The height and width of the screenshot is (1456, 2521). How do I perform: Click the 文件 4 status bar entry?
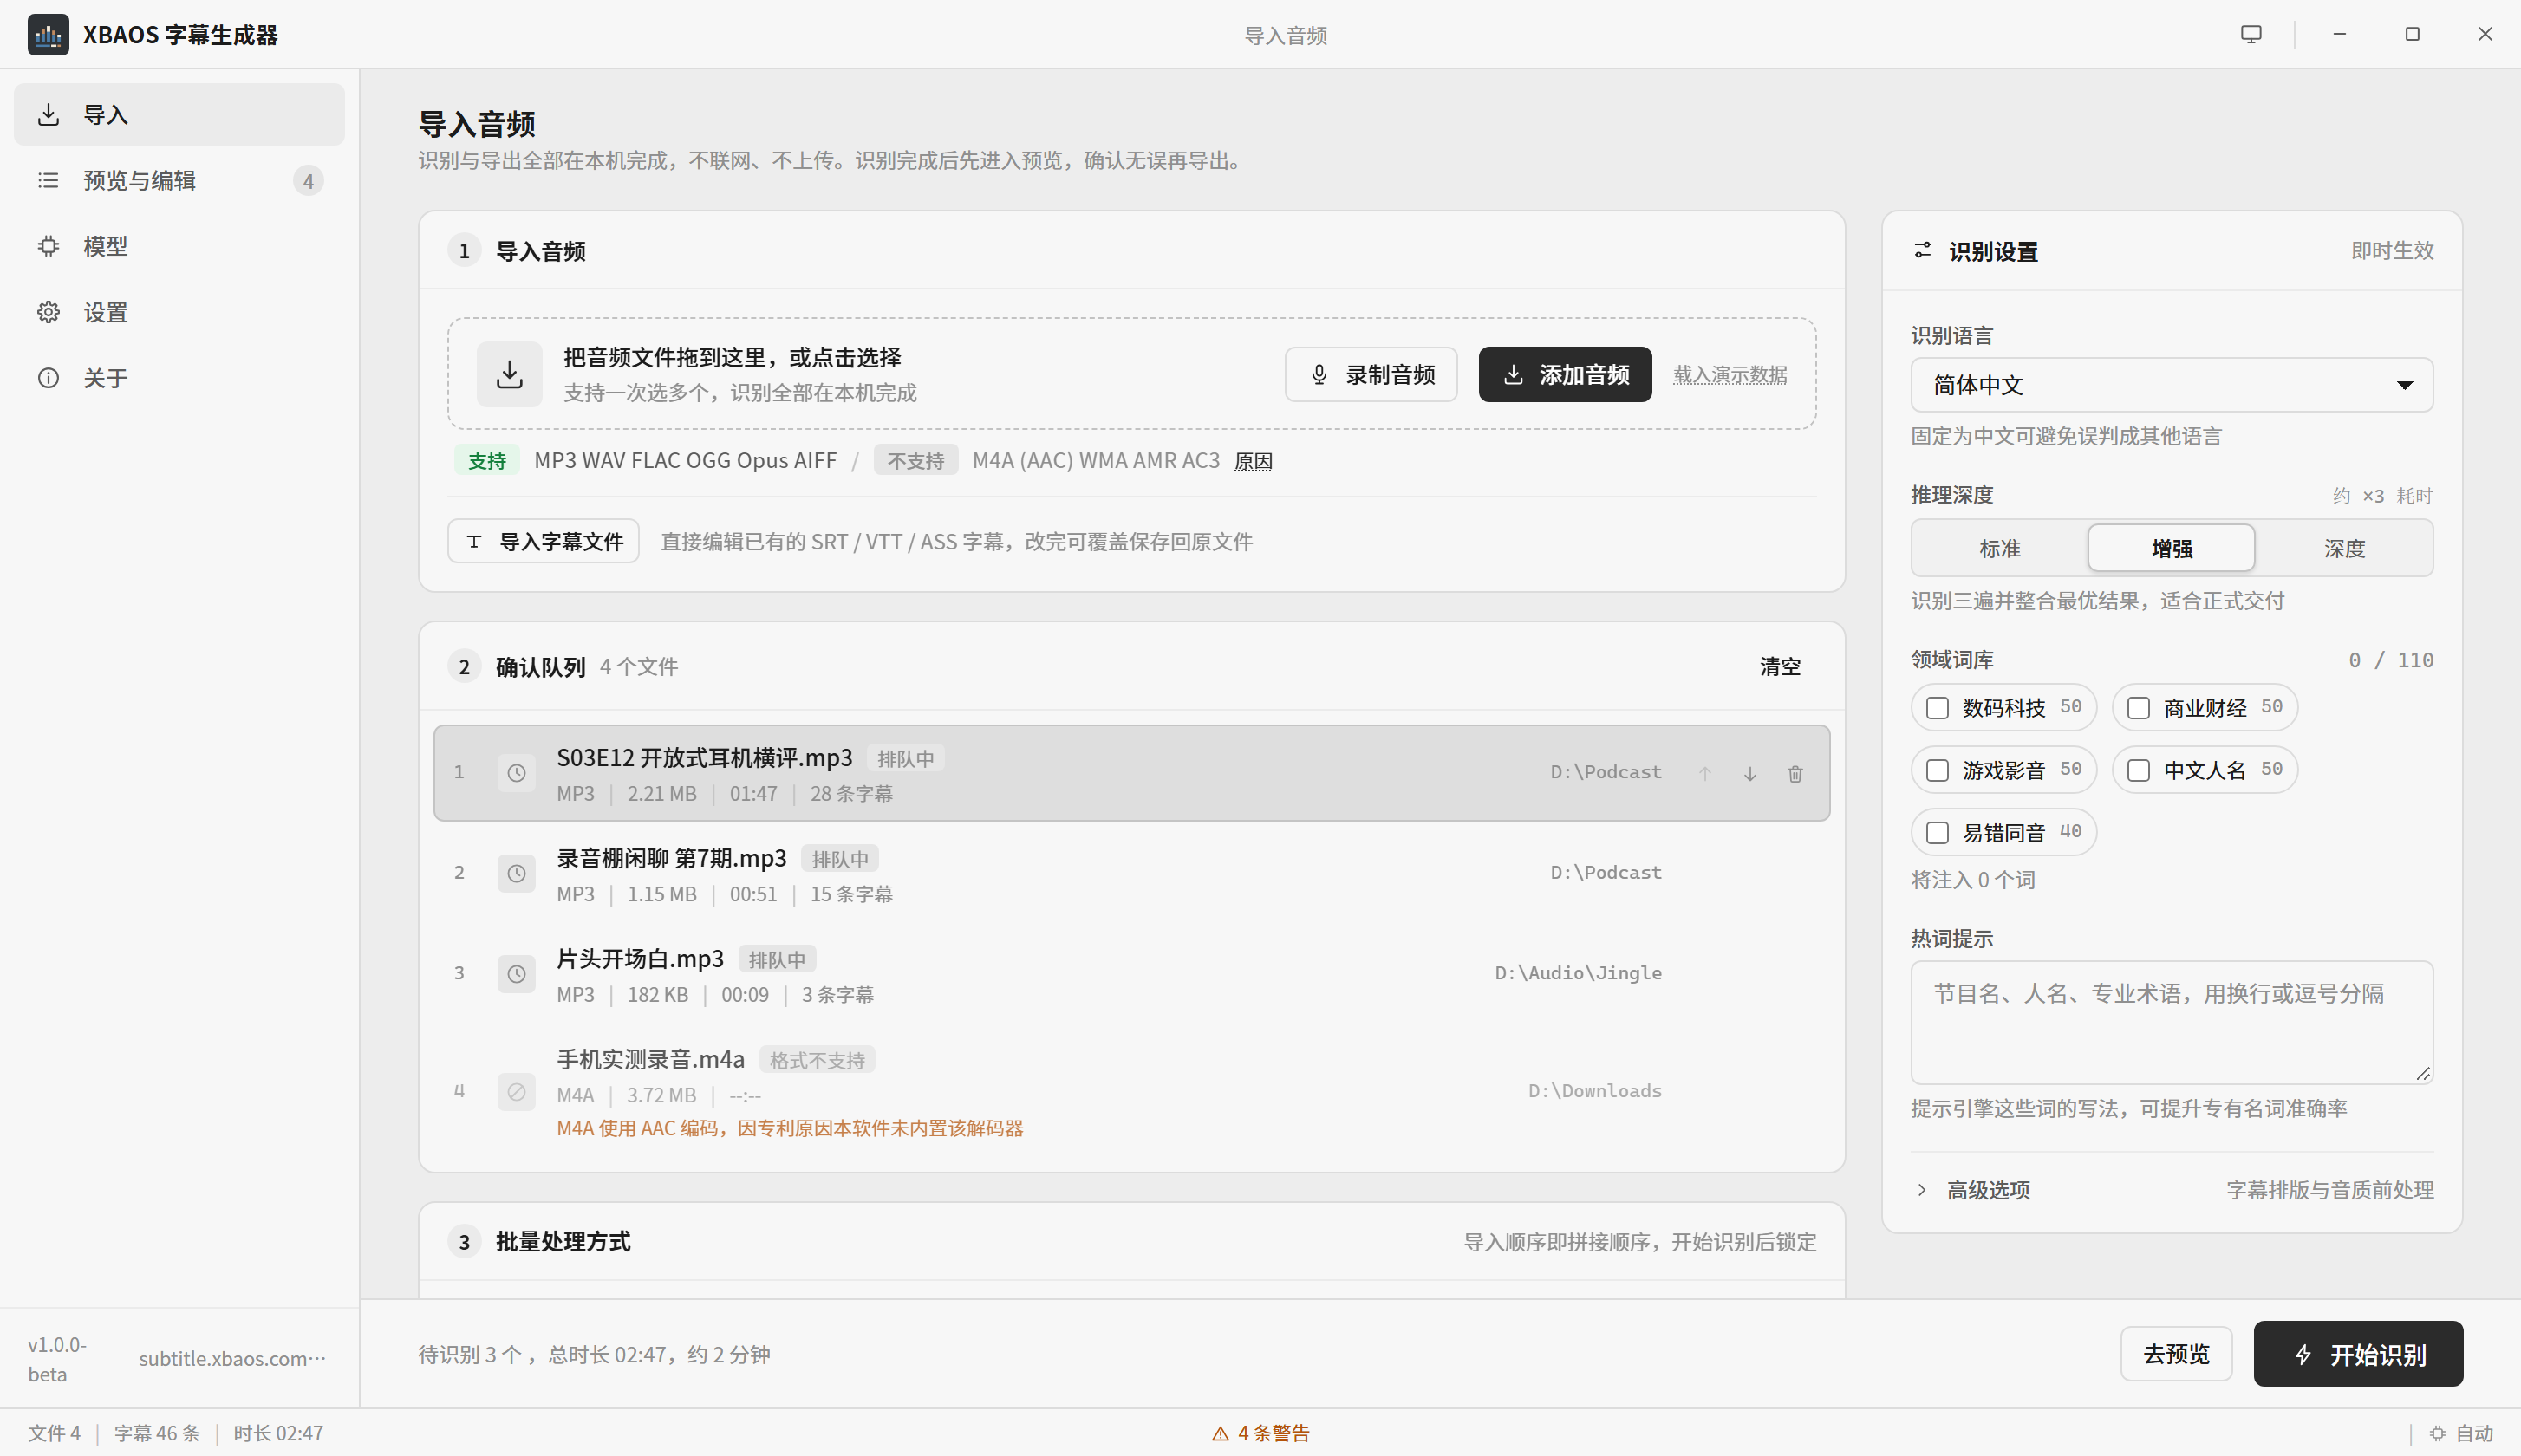click(x=54, y=1433)
